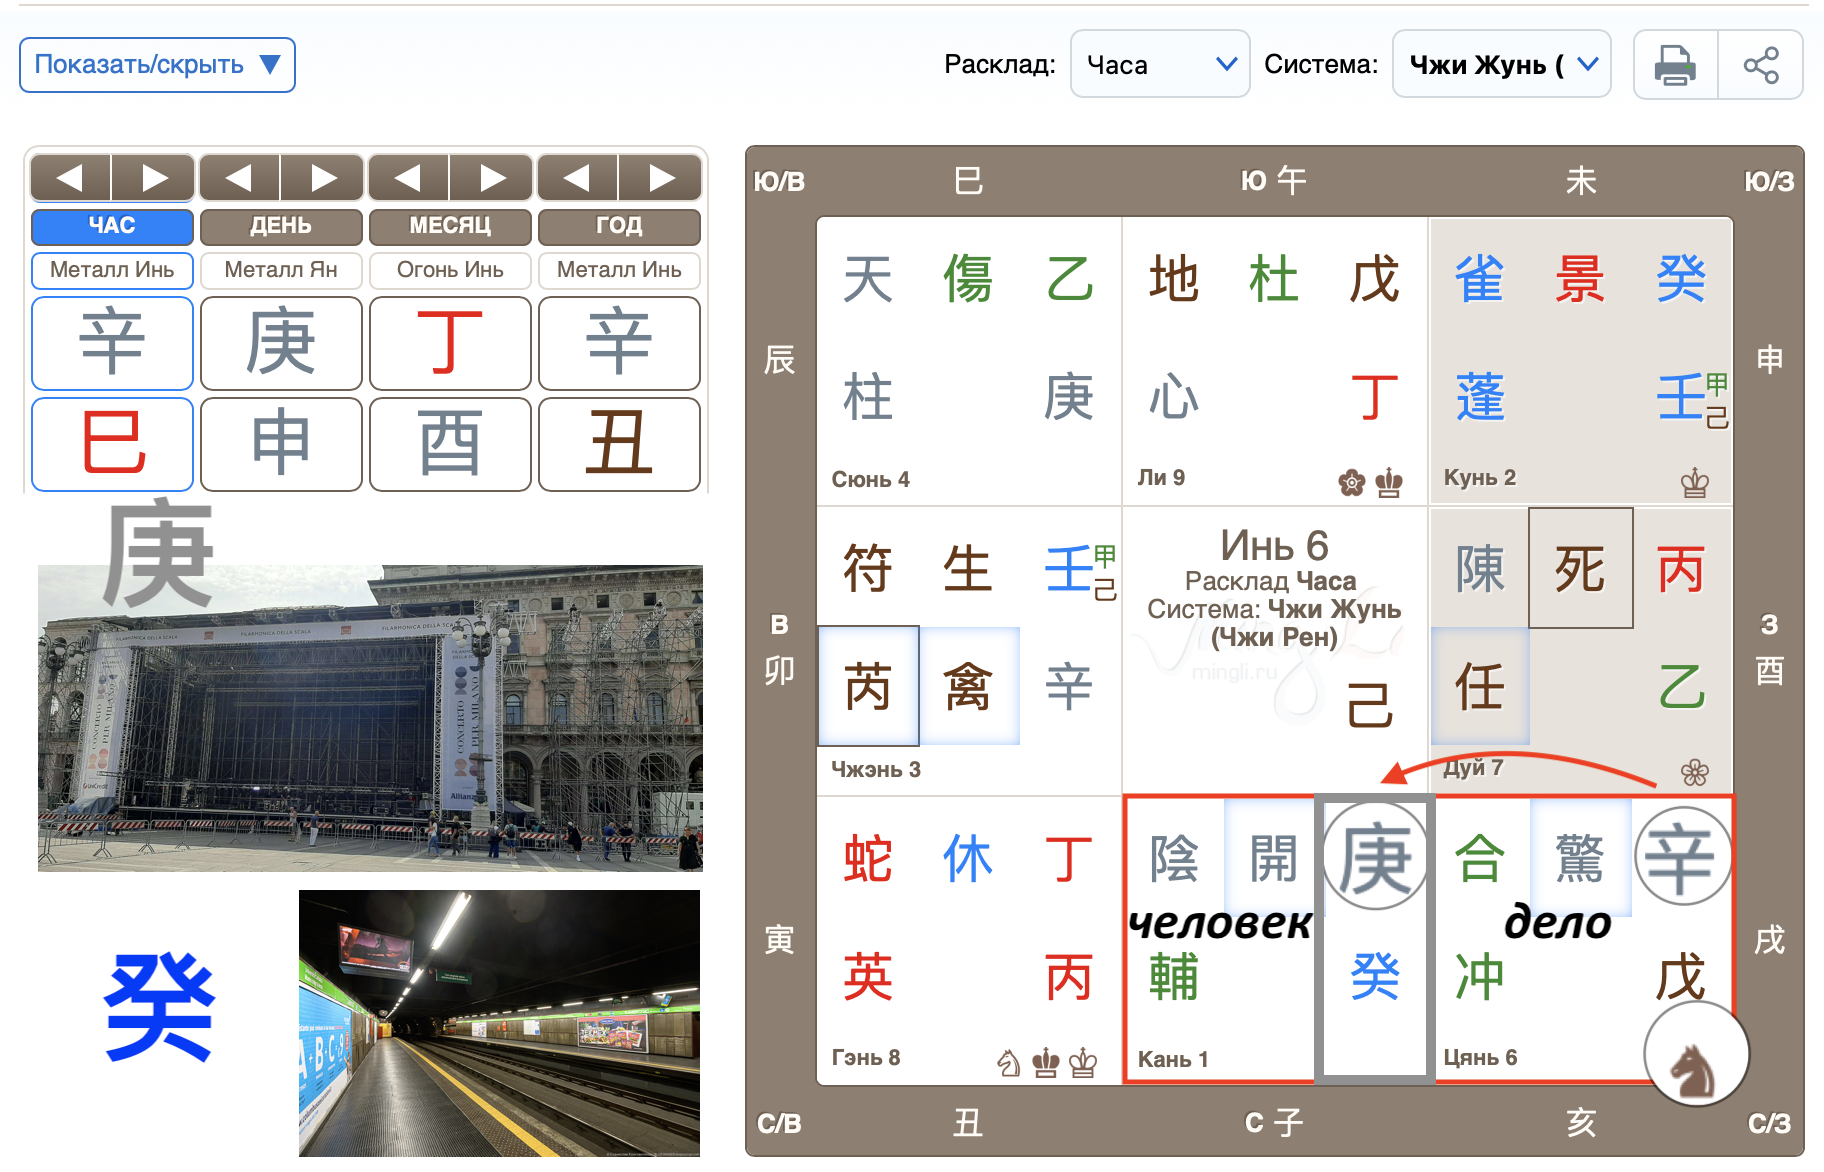Switch to the МЕСЯЦ tab
This screenshot has height=1172, width=1824.
pos(450,226)
